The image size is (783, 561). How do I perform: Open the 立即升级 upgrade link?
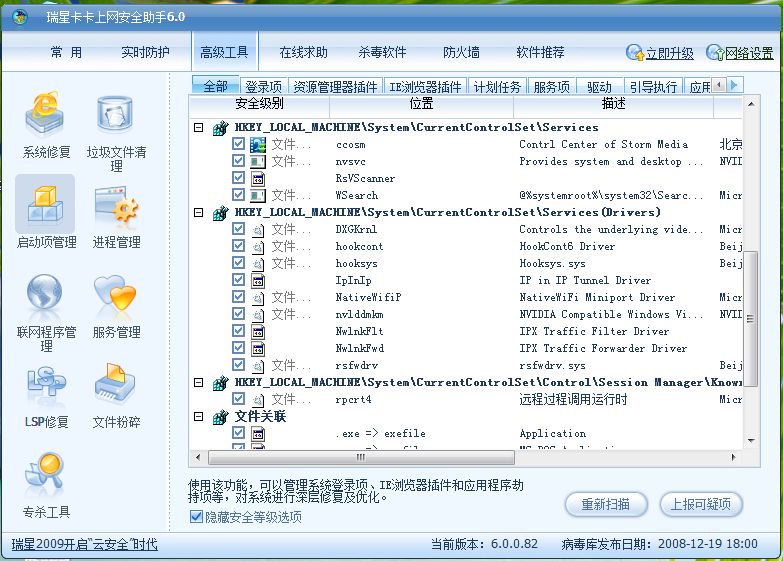pyautogui.click(x=670, y=53)
